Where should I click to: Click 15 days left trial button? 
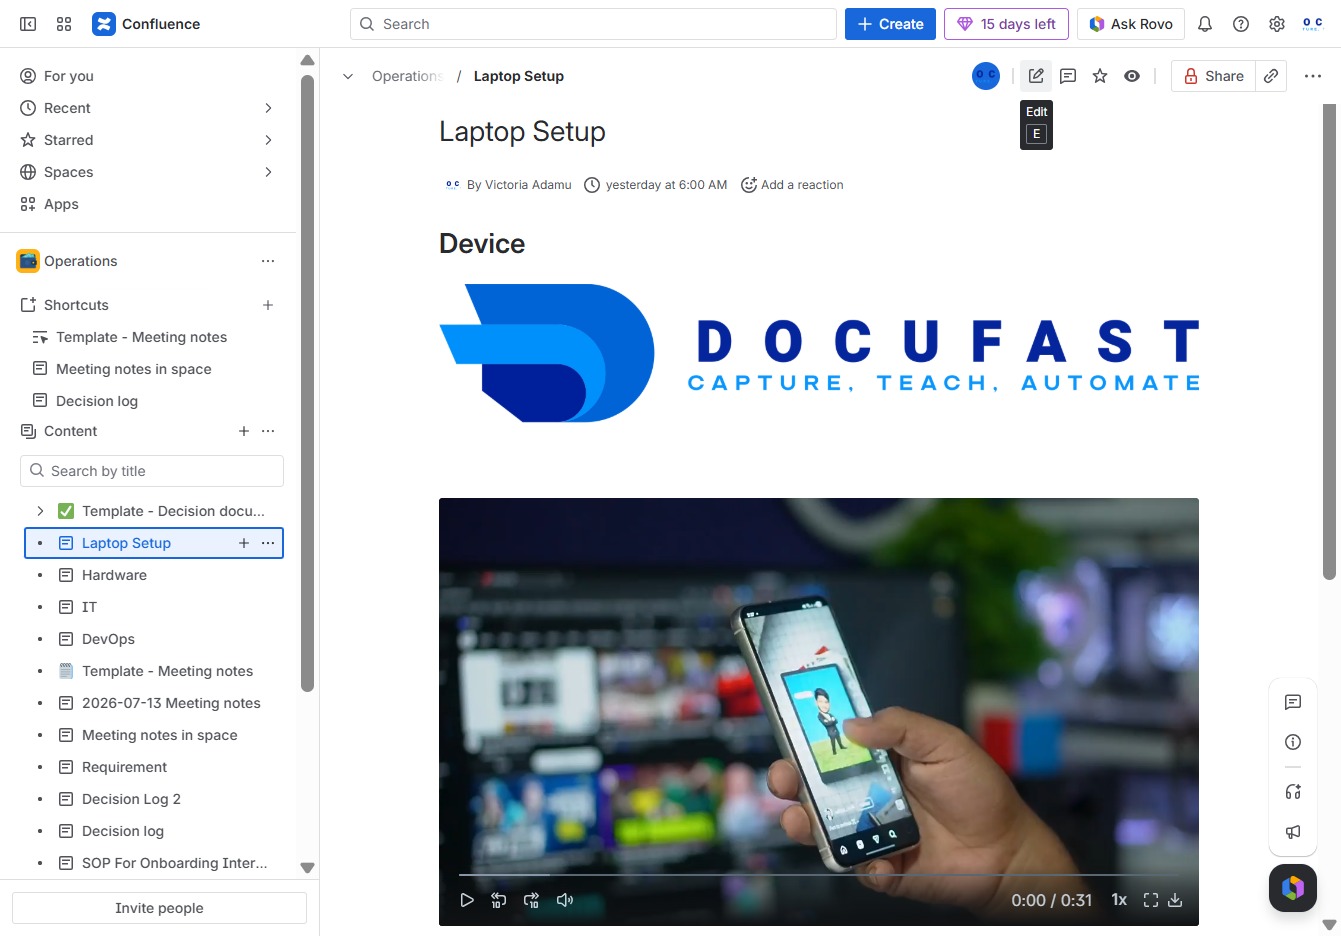point(1006,24)
